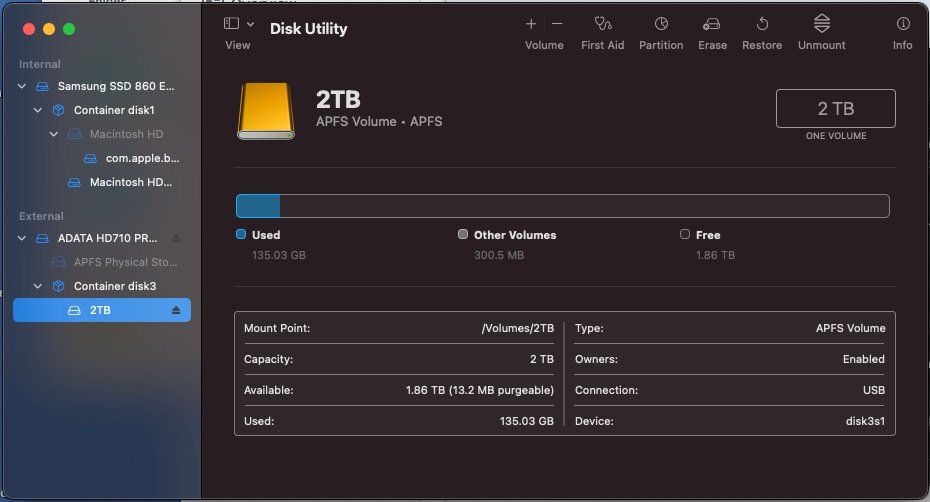Click the gray Other Volumes swatch
Viewport: 930px width, 502px height.
point(463,234)
